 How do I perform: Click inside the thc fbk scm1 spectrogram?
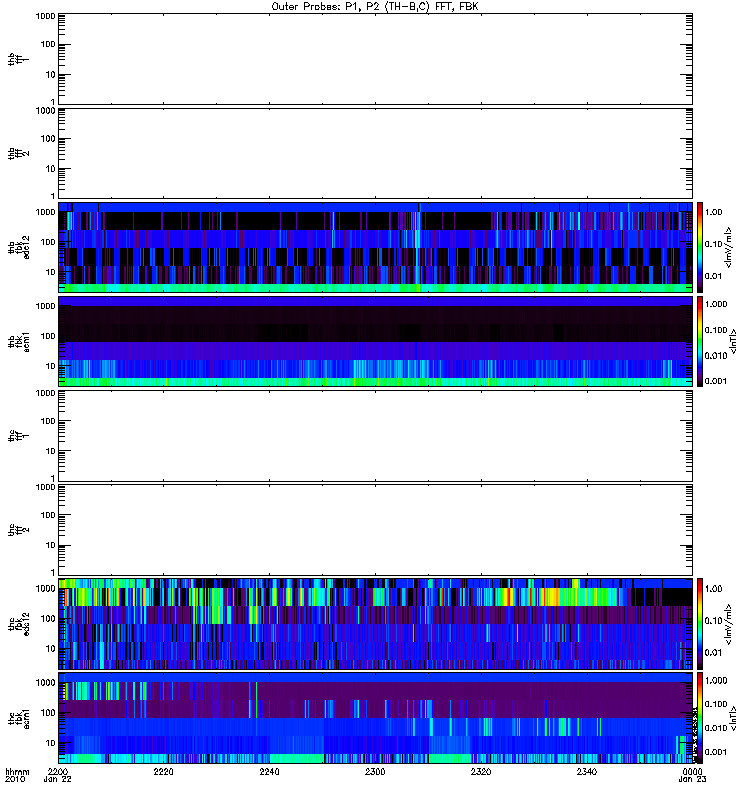(x=375, y=718)
